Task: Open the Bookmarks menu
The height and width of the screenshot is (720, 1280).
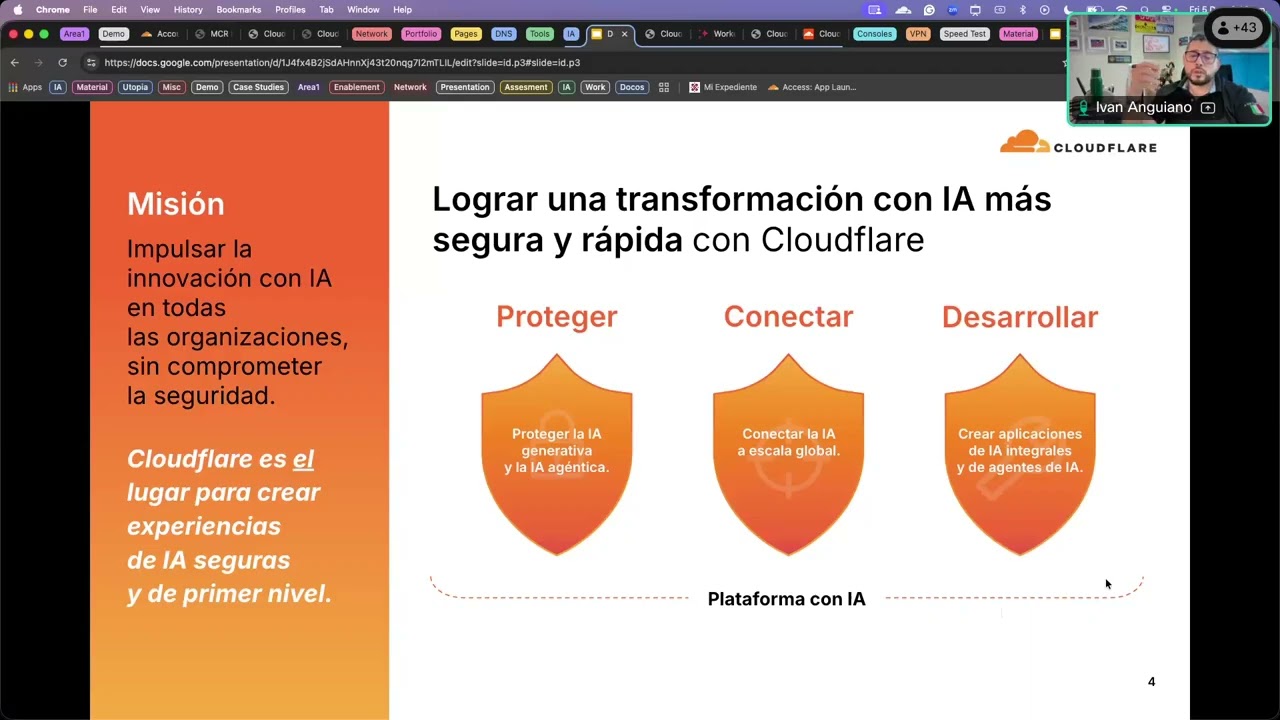Action: [x=239, y=9]
